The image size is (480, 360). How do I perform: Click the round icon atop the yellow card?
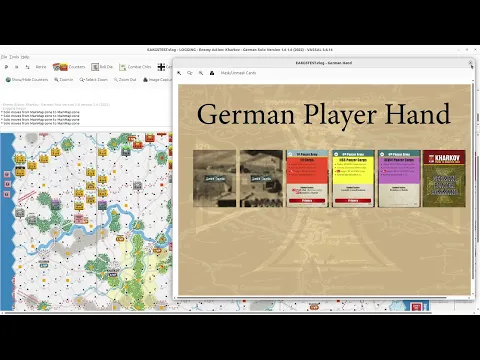pos(336,154)
